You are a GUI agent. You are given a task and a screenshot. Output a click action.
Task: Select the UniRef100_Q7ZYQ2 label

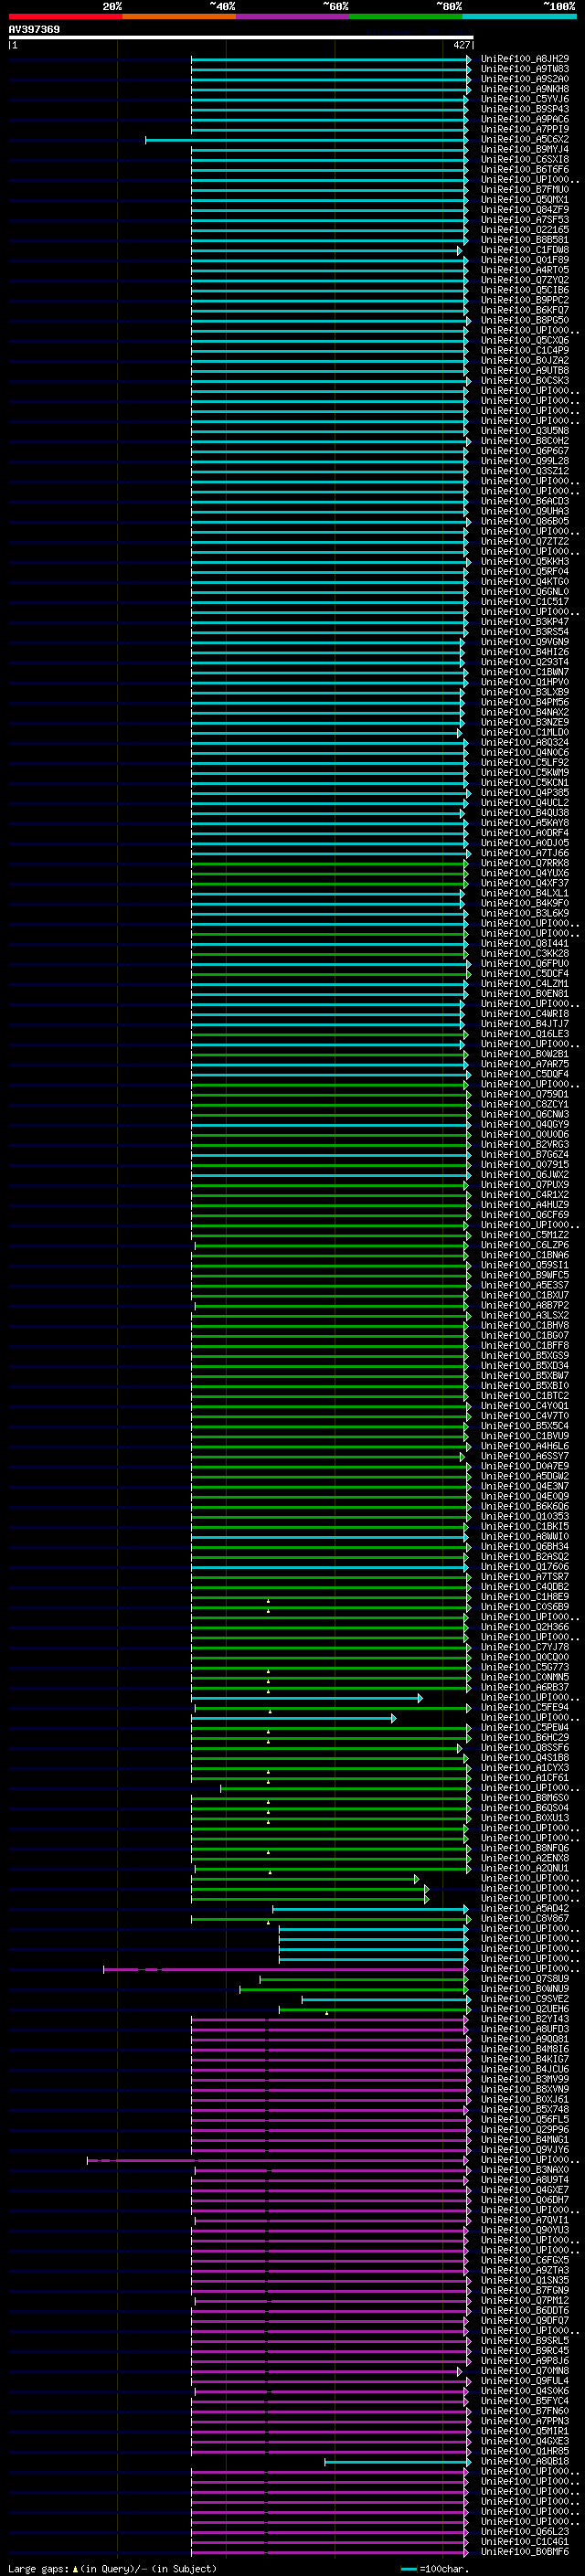click(525, 280)
